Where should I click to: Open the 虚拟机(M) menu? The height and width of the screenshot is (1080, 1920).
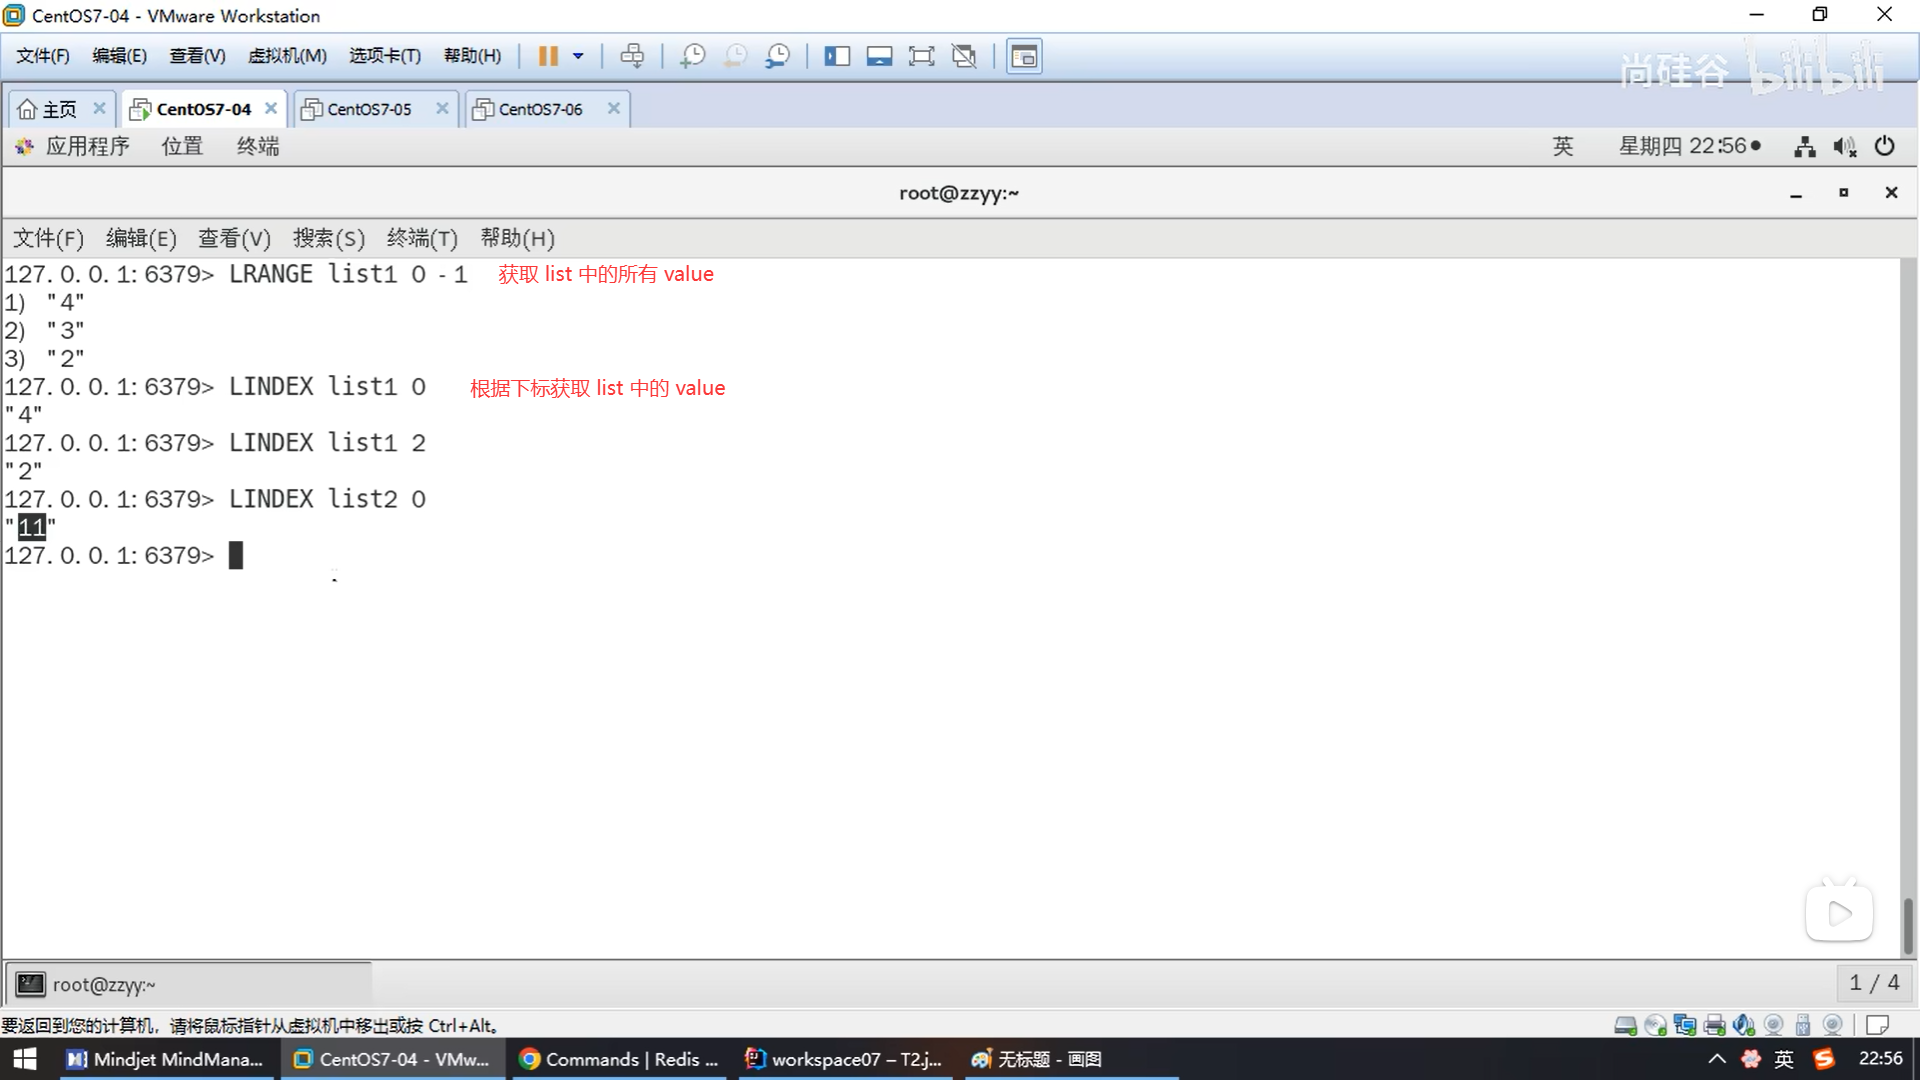pos(287,56)
